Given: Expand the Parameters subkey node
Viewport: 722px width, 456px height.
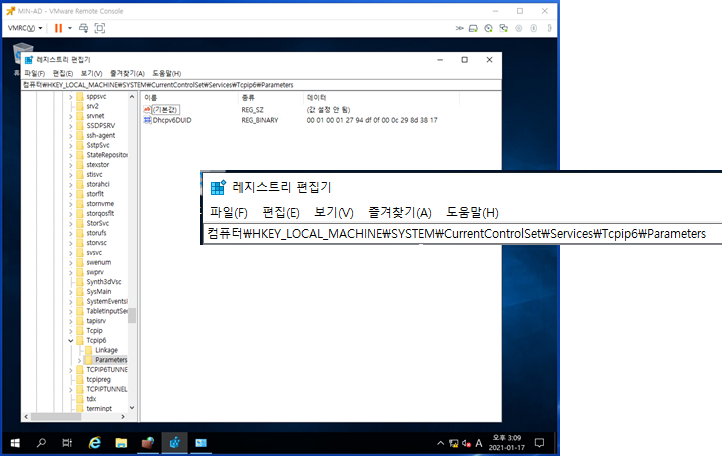Looking at the screenshot, I should [x=80, y=360].
